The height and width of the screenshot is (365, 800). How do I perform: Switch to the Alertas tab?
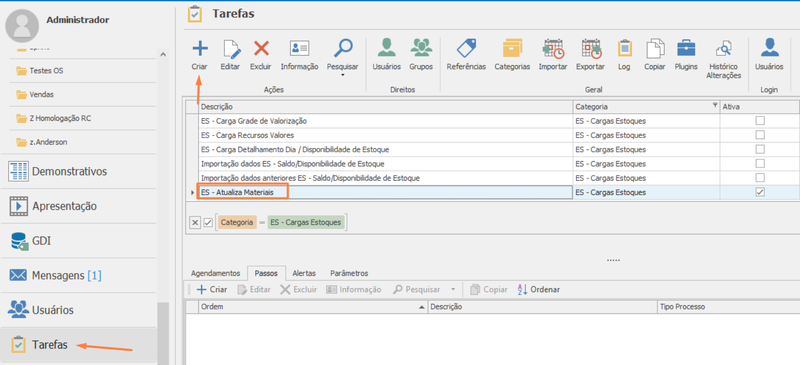click(304, 273)
